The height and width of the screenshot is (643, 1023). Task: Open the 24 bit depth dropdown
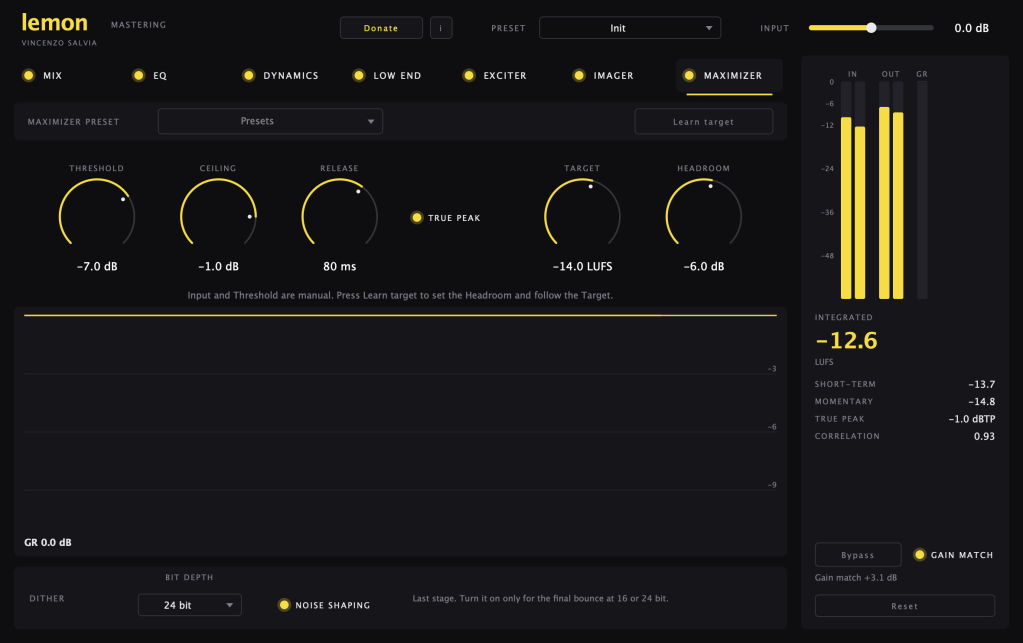click(x=190, y=605)
